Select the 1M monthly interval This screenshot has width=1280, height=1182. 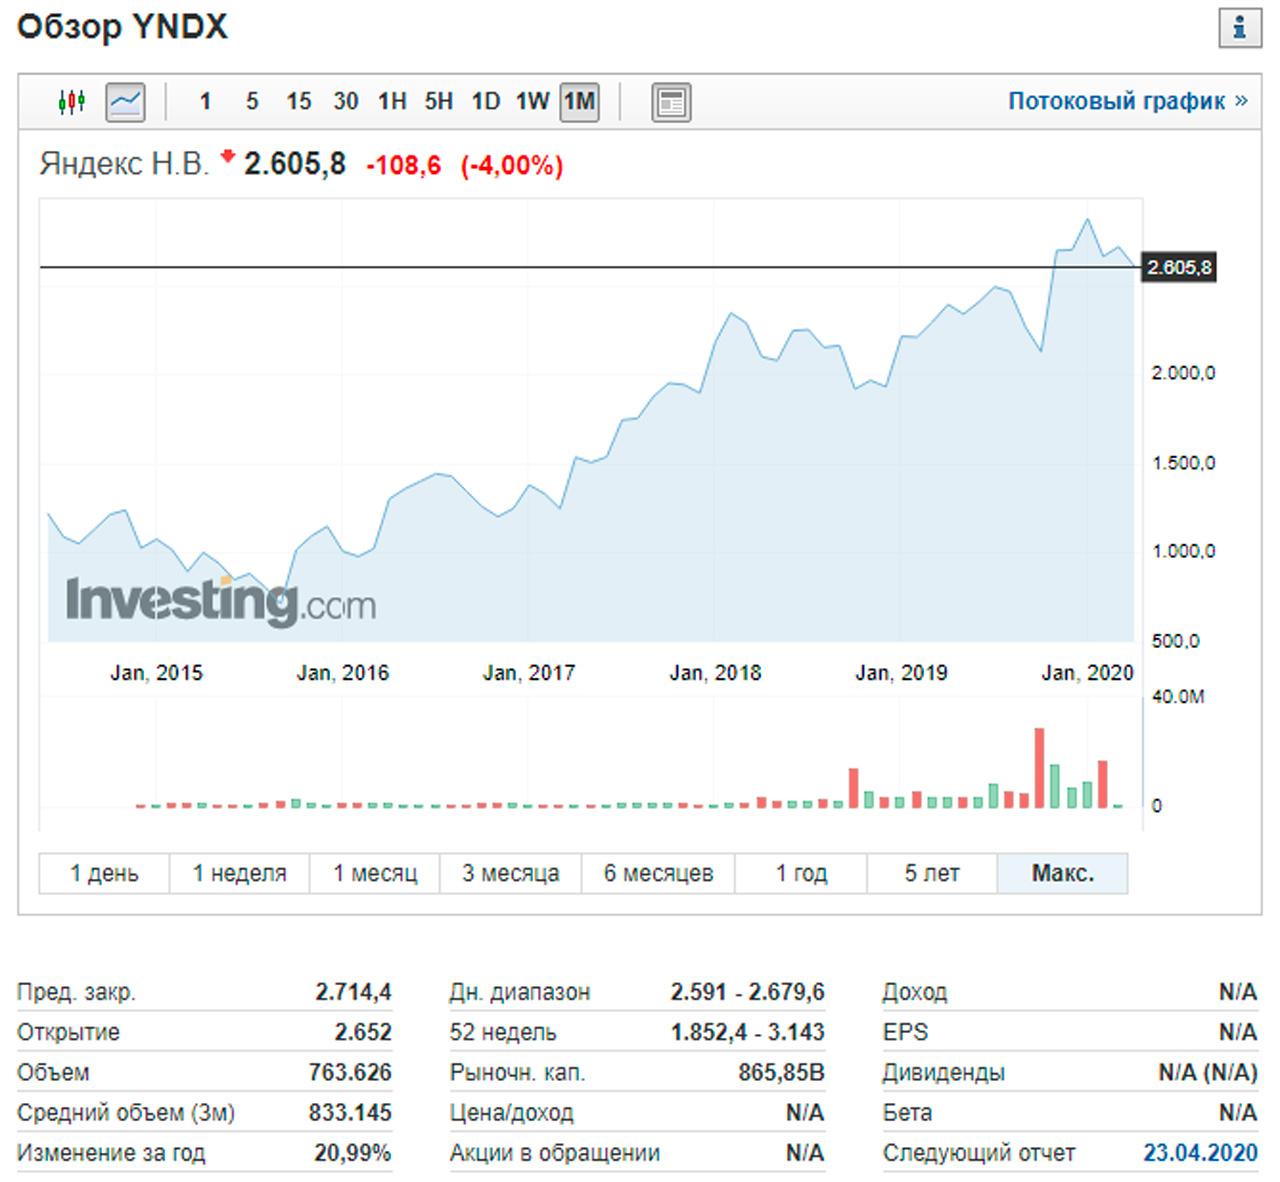coord(579,102)
